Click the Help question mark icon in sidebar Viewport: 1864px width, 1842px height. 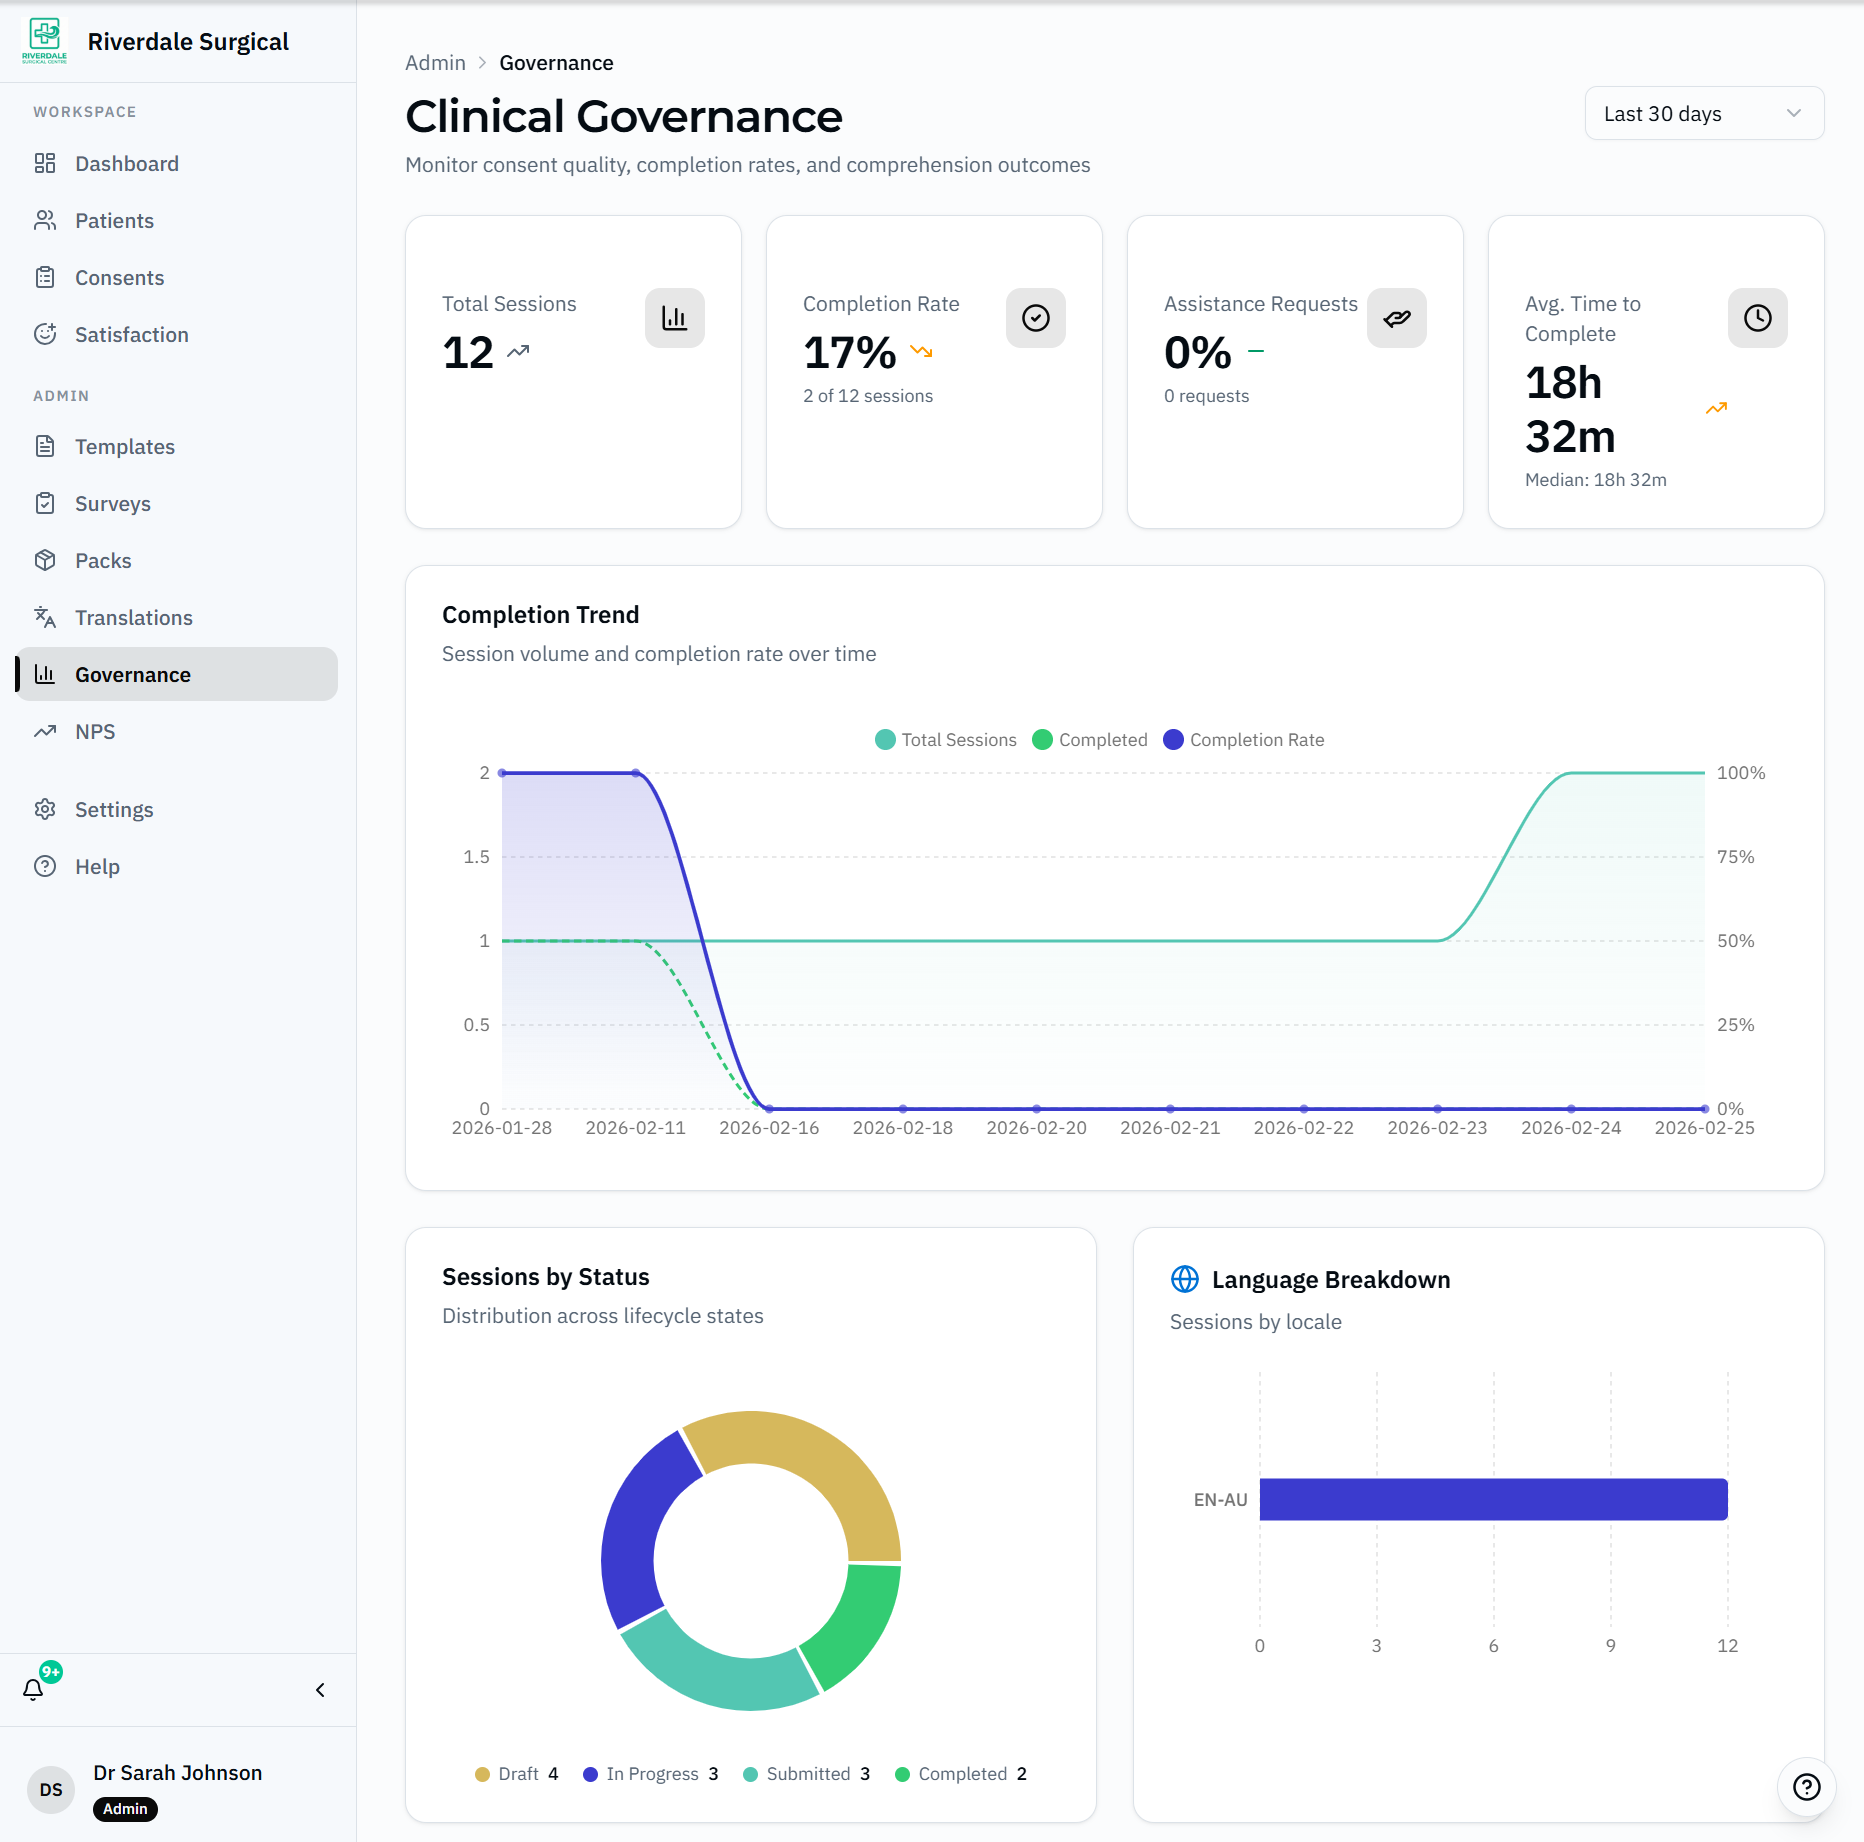(45, 866)
